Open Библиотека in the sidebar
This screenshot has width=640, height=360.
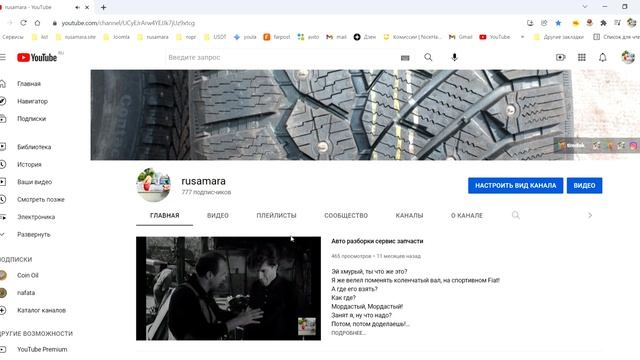(x=34, y=147)
